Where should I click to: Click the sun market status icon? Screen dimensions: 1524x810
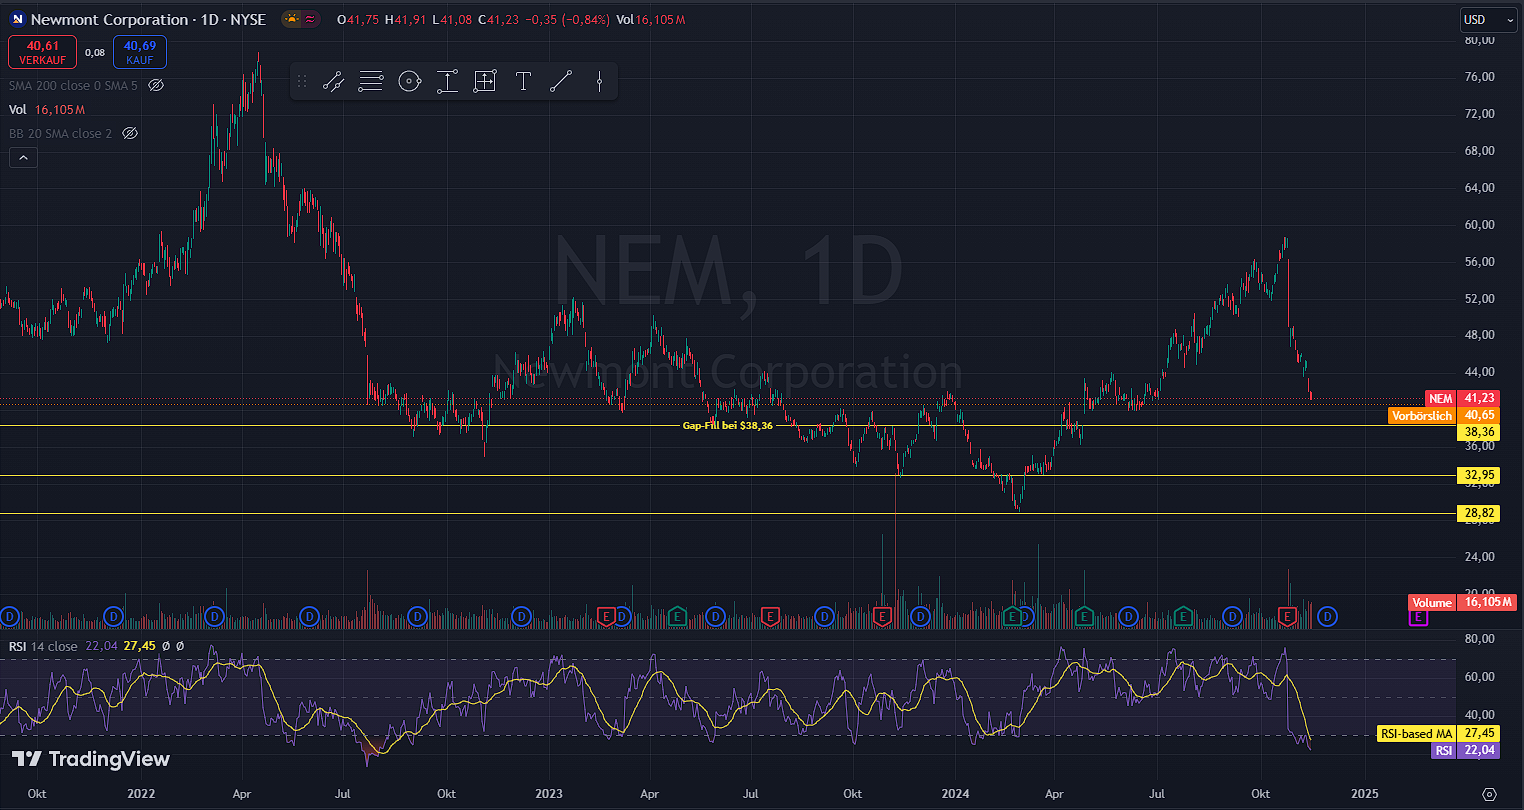coord(291,19)
